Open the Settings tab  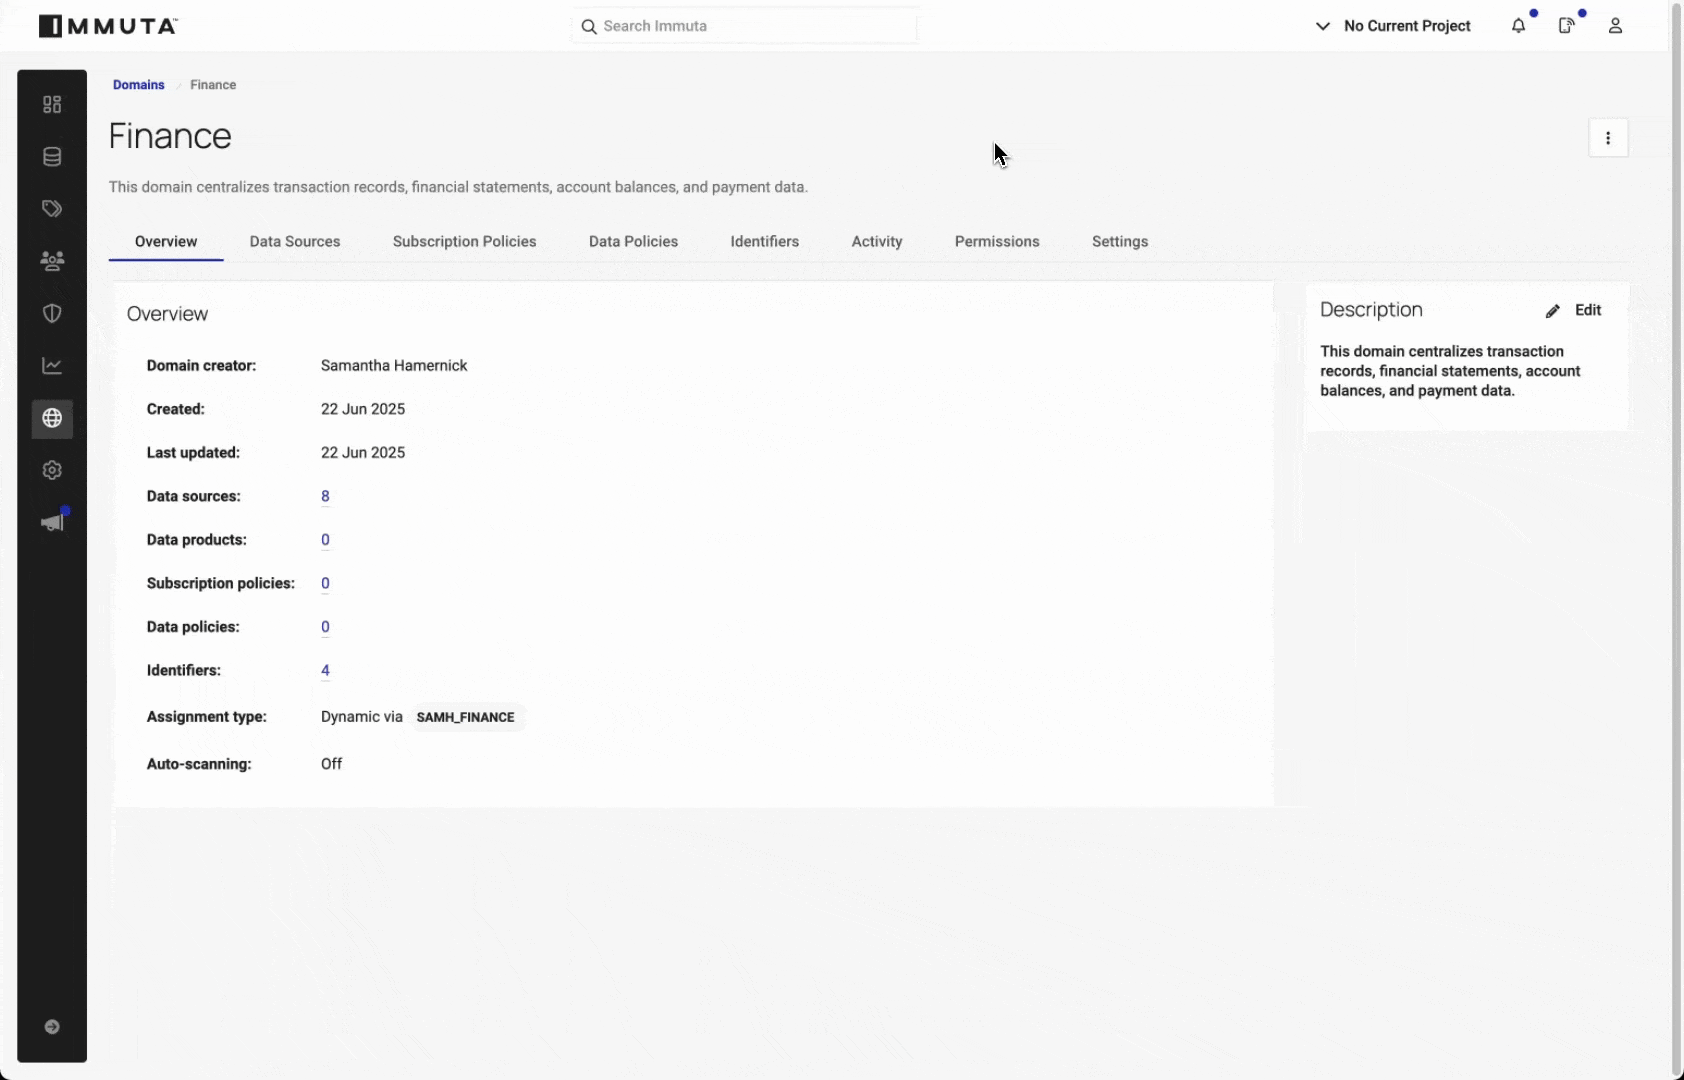pyautogui.click(x=1120, y=242)
